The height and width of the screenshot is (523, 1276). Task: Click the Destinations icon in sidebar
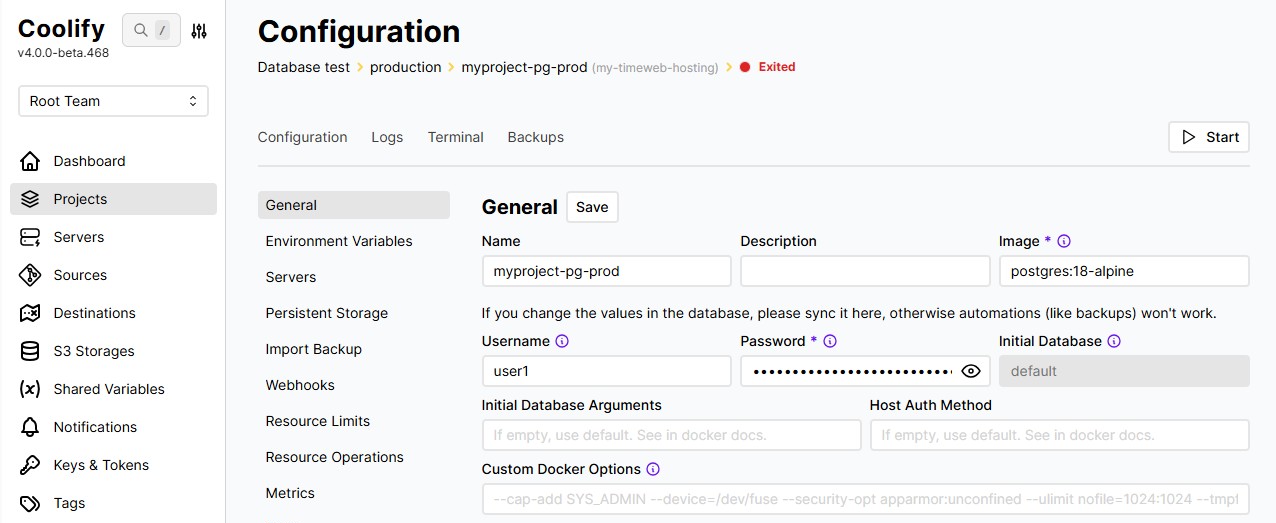(x=30, y=313)
